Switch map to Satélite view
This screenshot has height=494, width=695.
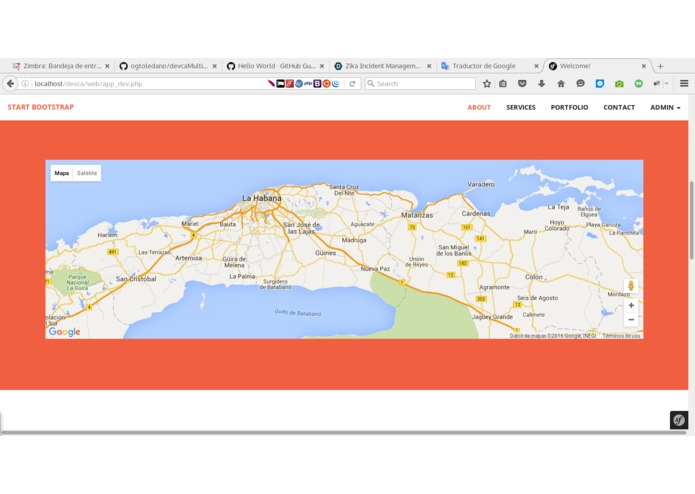click(x=87, y=173)
